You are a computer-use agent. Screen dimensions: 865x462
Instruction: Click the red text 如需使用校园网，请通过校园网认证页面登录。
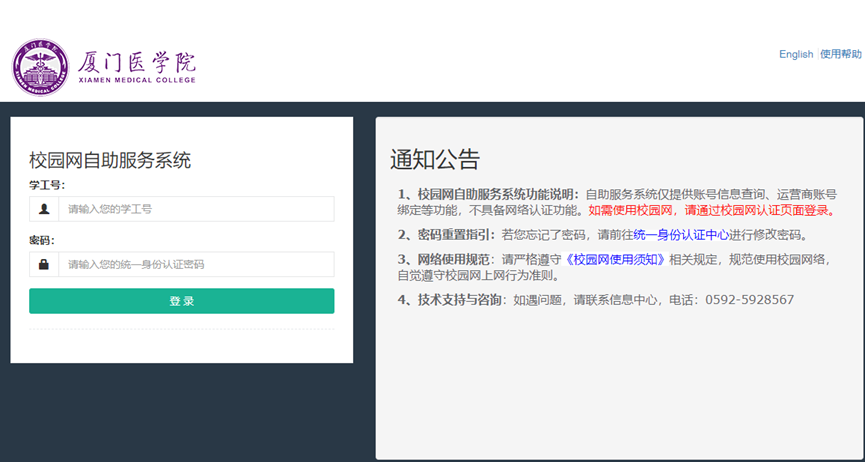(713, 210)
